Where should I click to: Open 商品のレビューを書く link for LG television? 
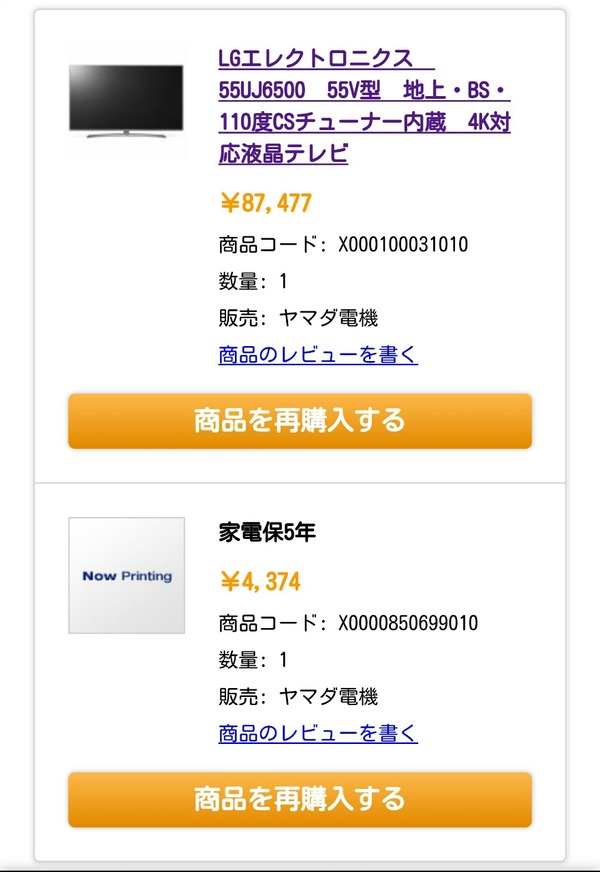coord(318,354)
